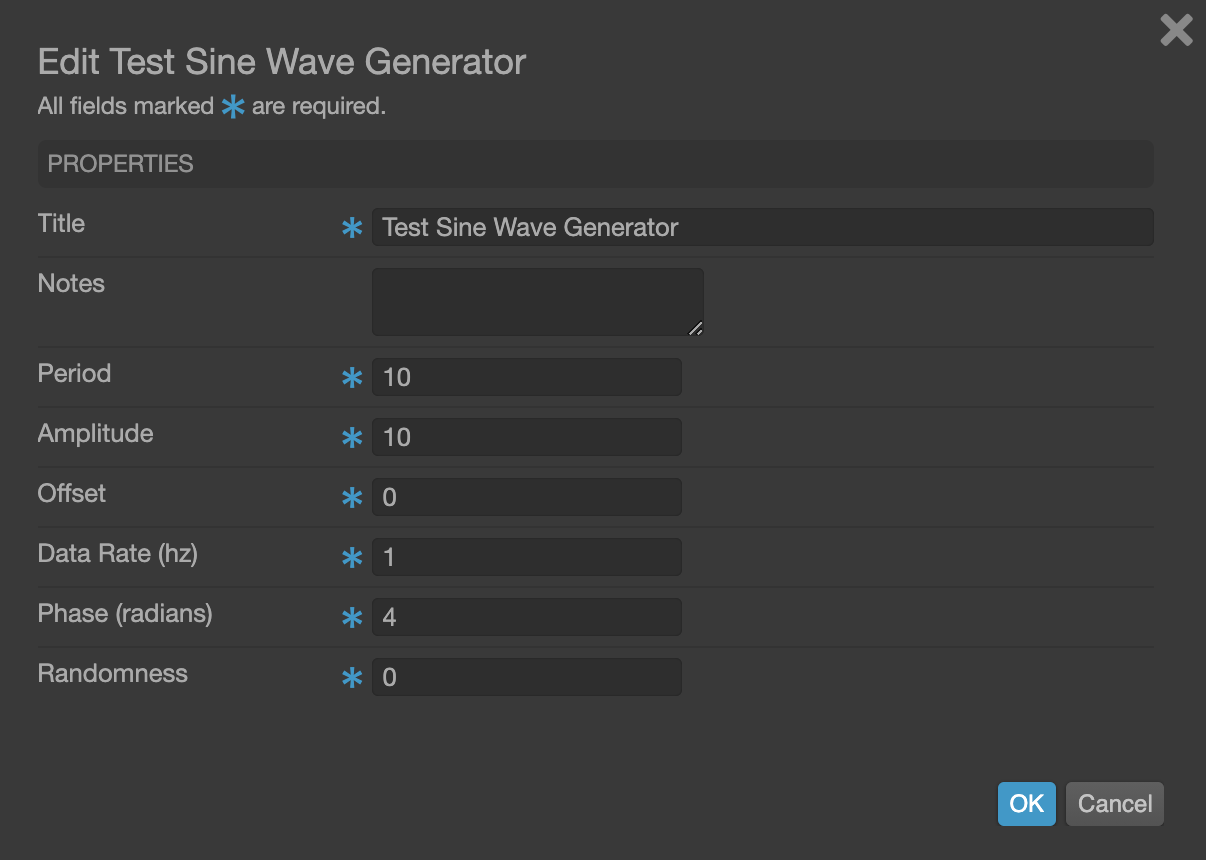Confirm changes with the OK button
The image size is (1206, 860).
[x=1026, y=803]
